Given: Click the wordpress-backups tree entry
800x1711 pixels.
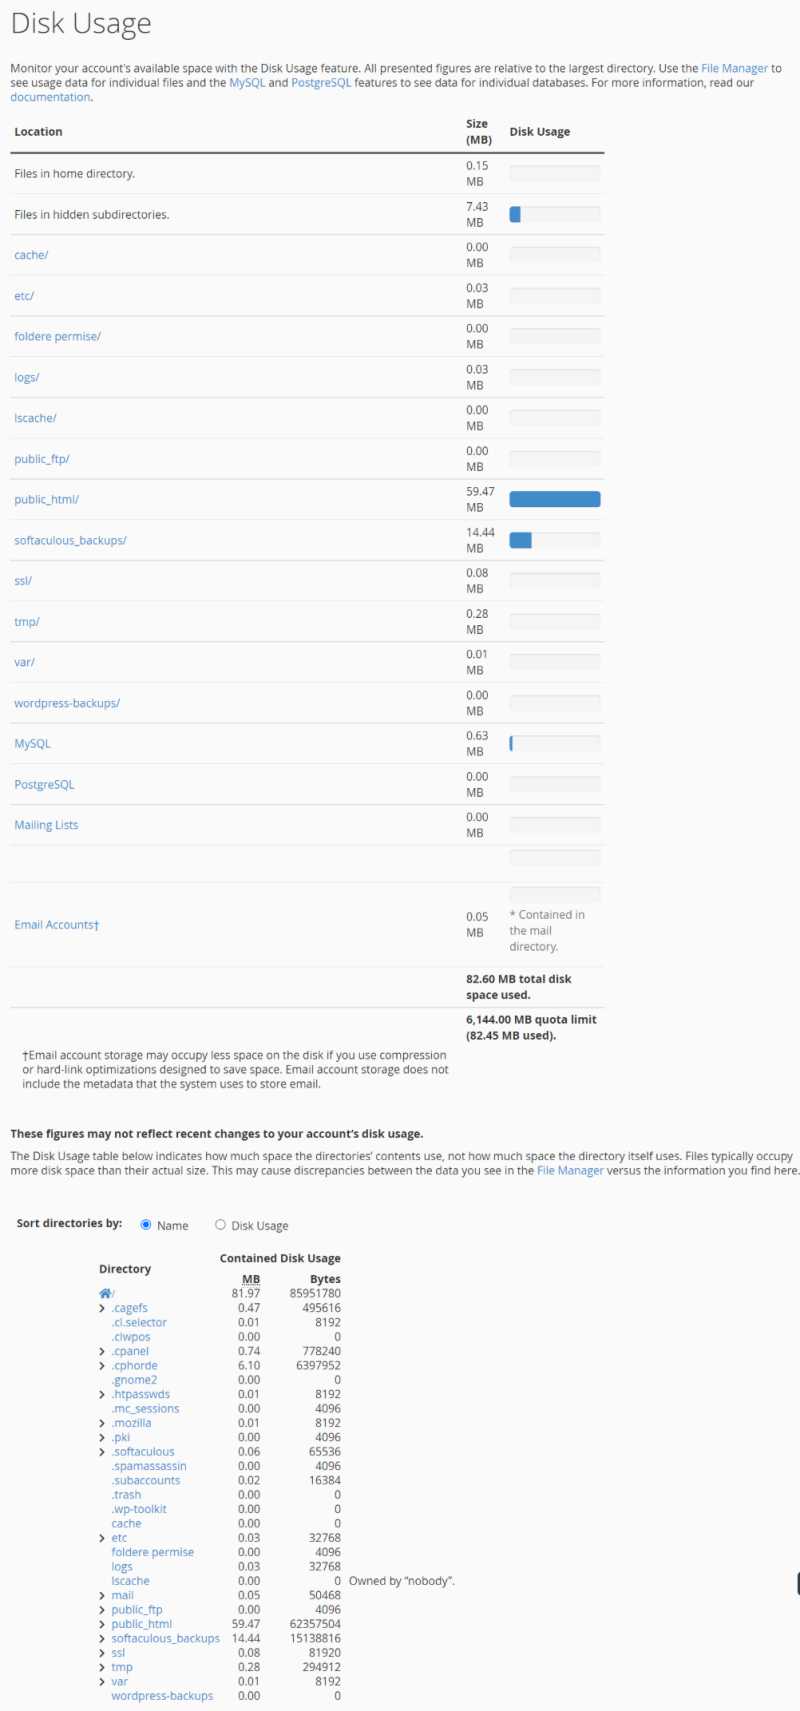Looking at the screenshot, I should (162, 1696).
